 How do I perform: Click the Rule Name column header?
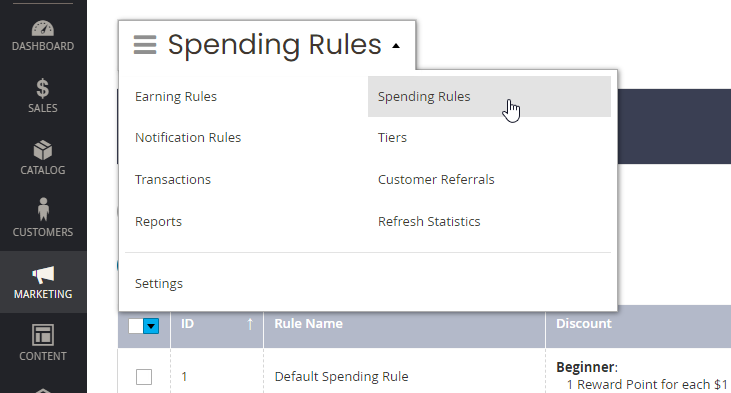(309, 324)
